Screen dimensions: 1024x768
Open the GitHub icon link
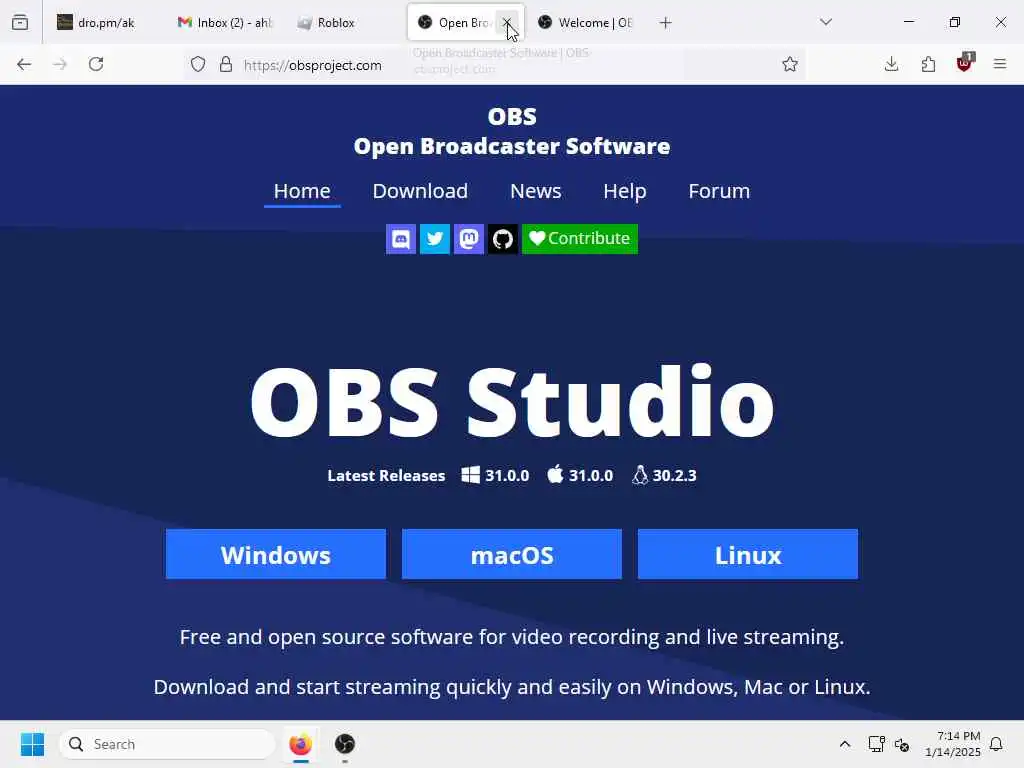[x=503, y=239]
